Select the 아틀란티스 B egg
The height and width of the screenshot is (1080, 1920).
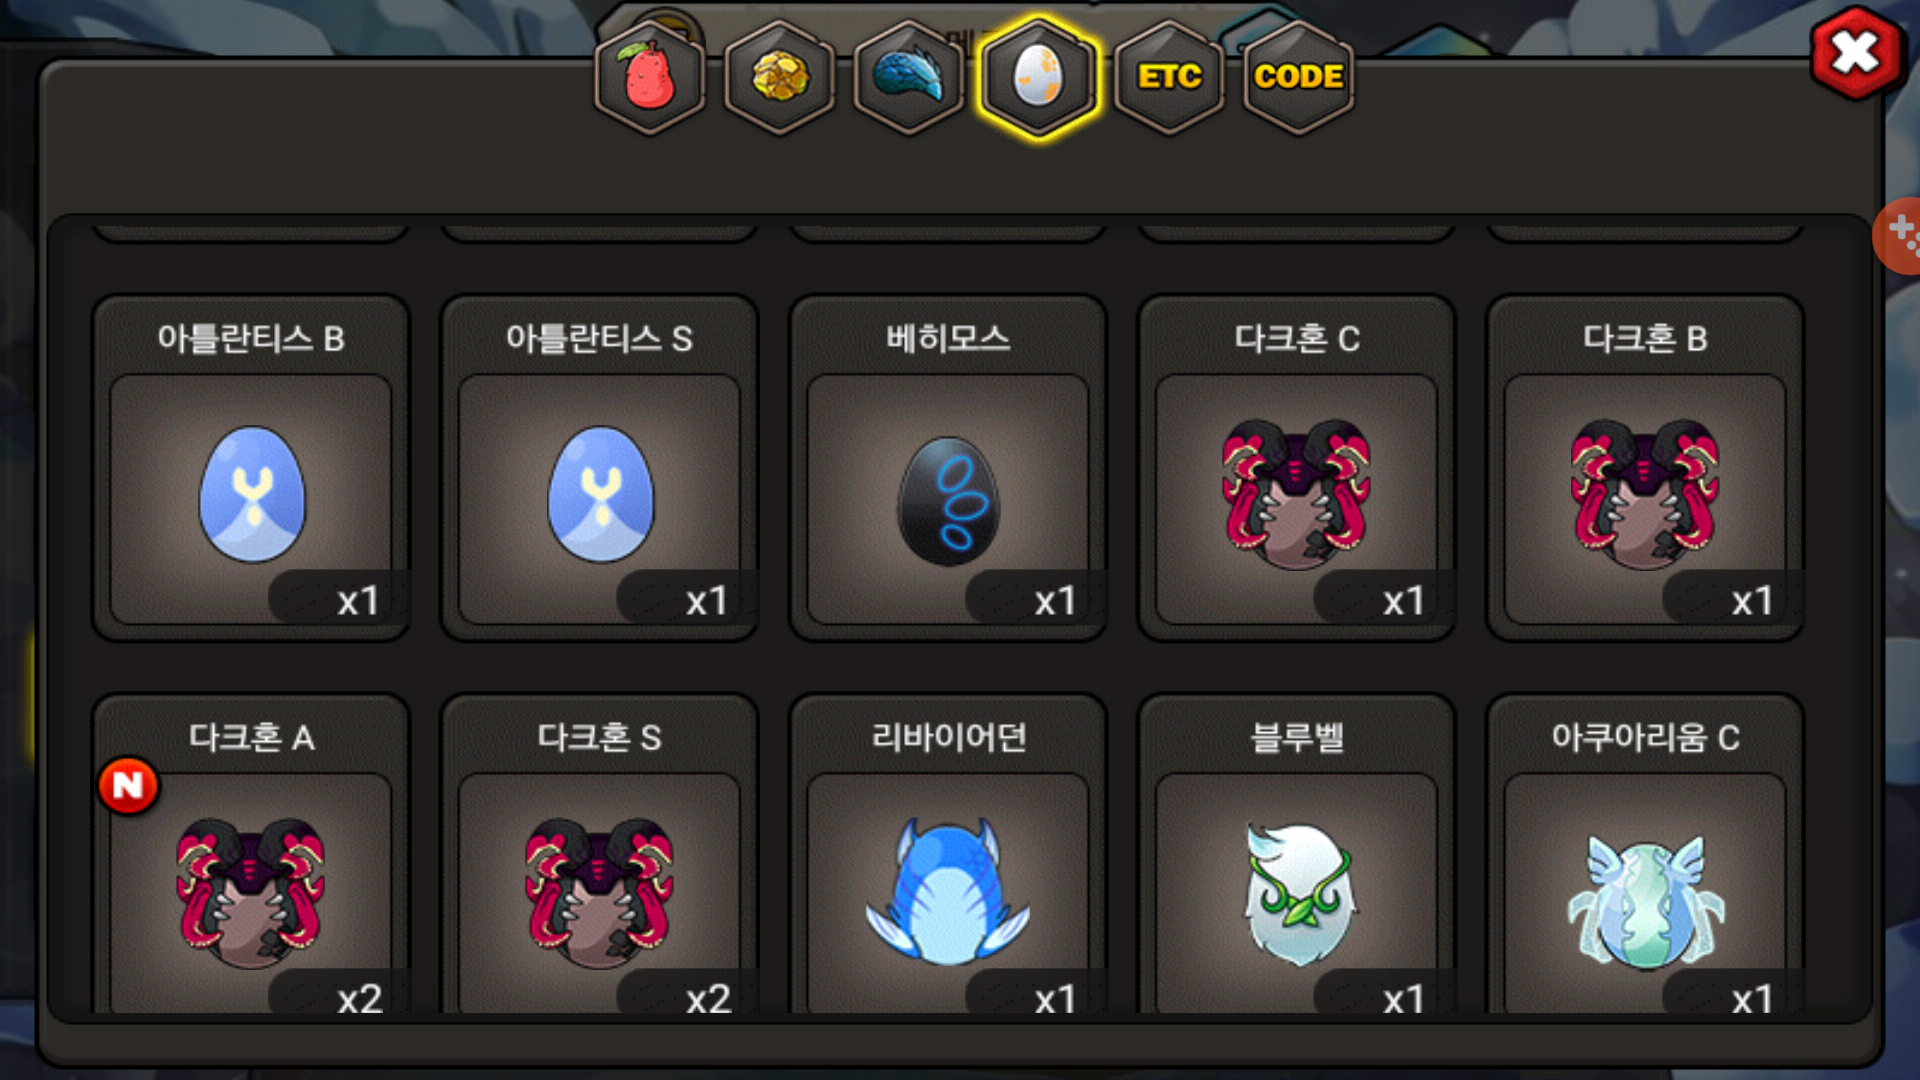coord(251,468)
